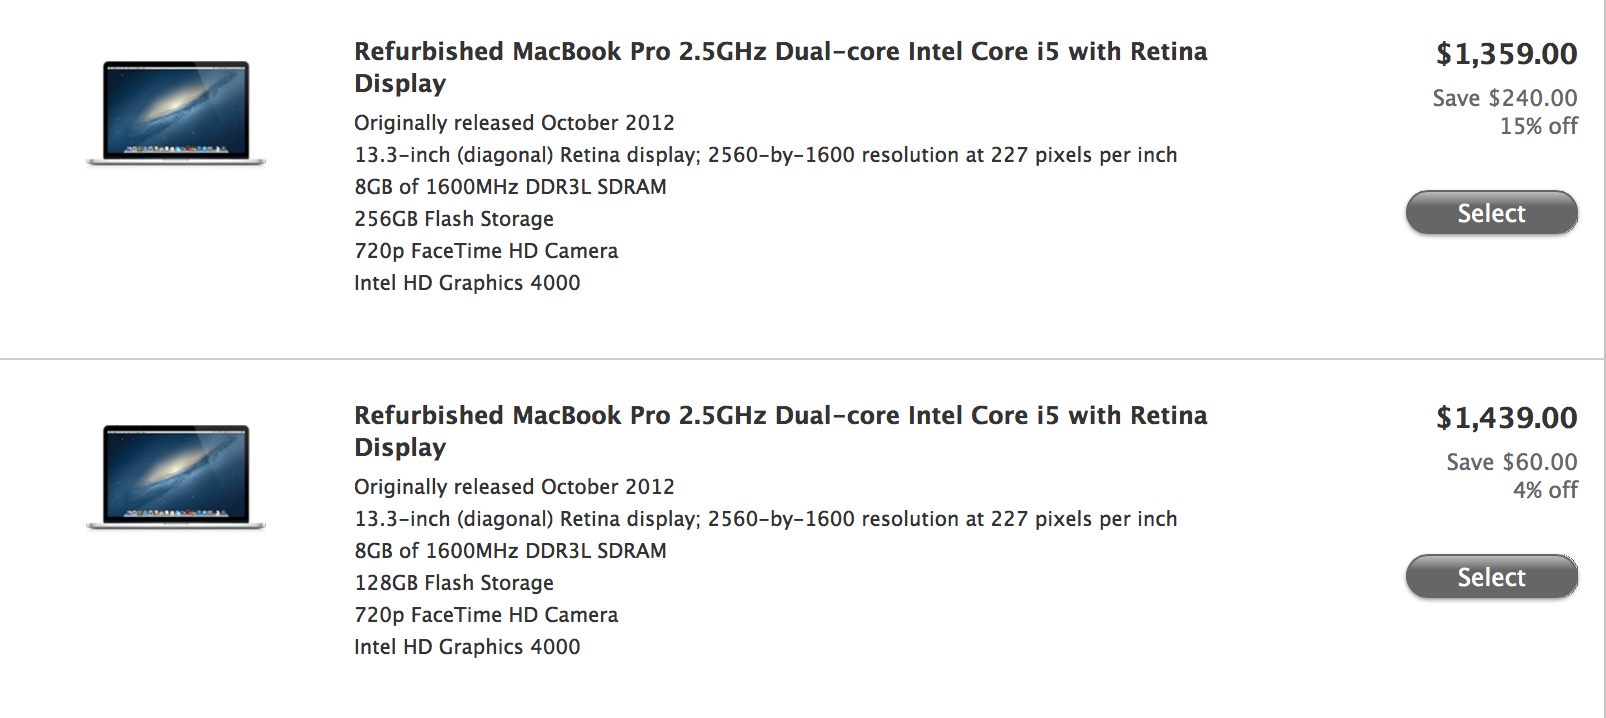The image size is (1606, 718).
Task: Click the Save $60.00 text
Action: click(x=1512, y=462)
